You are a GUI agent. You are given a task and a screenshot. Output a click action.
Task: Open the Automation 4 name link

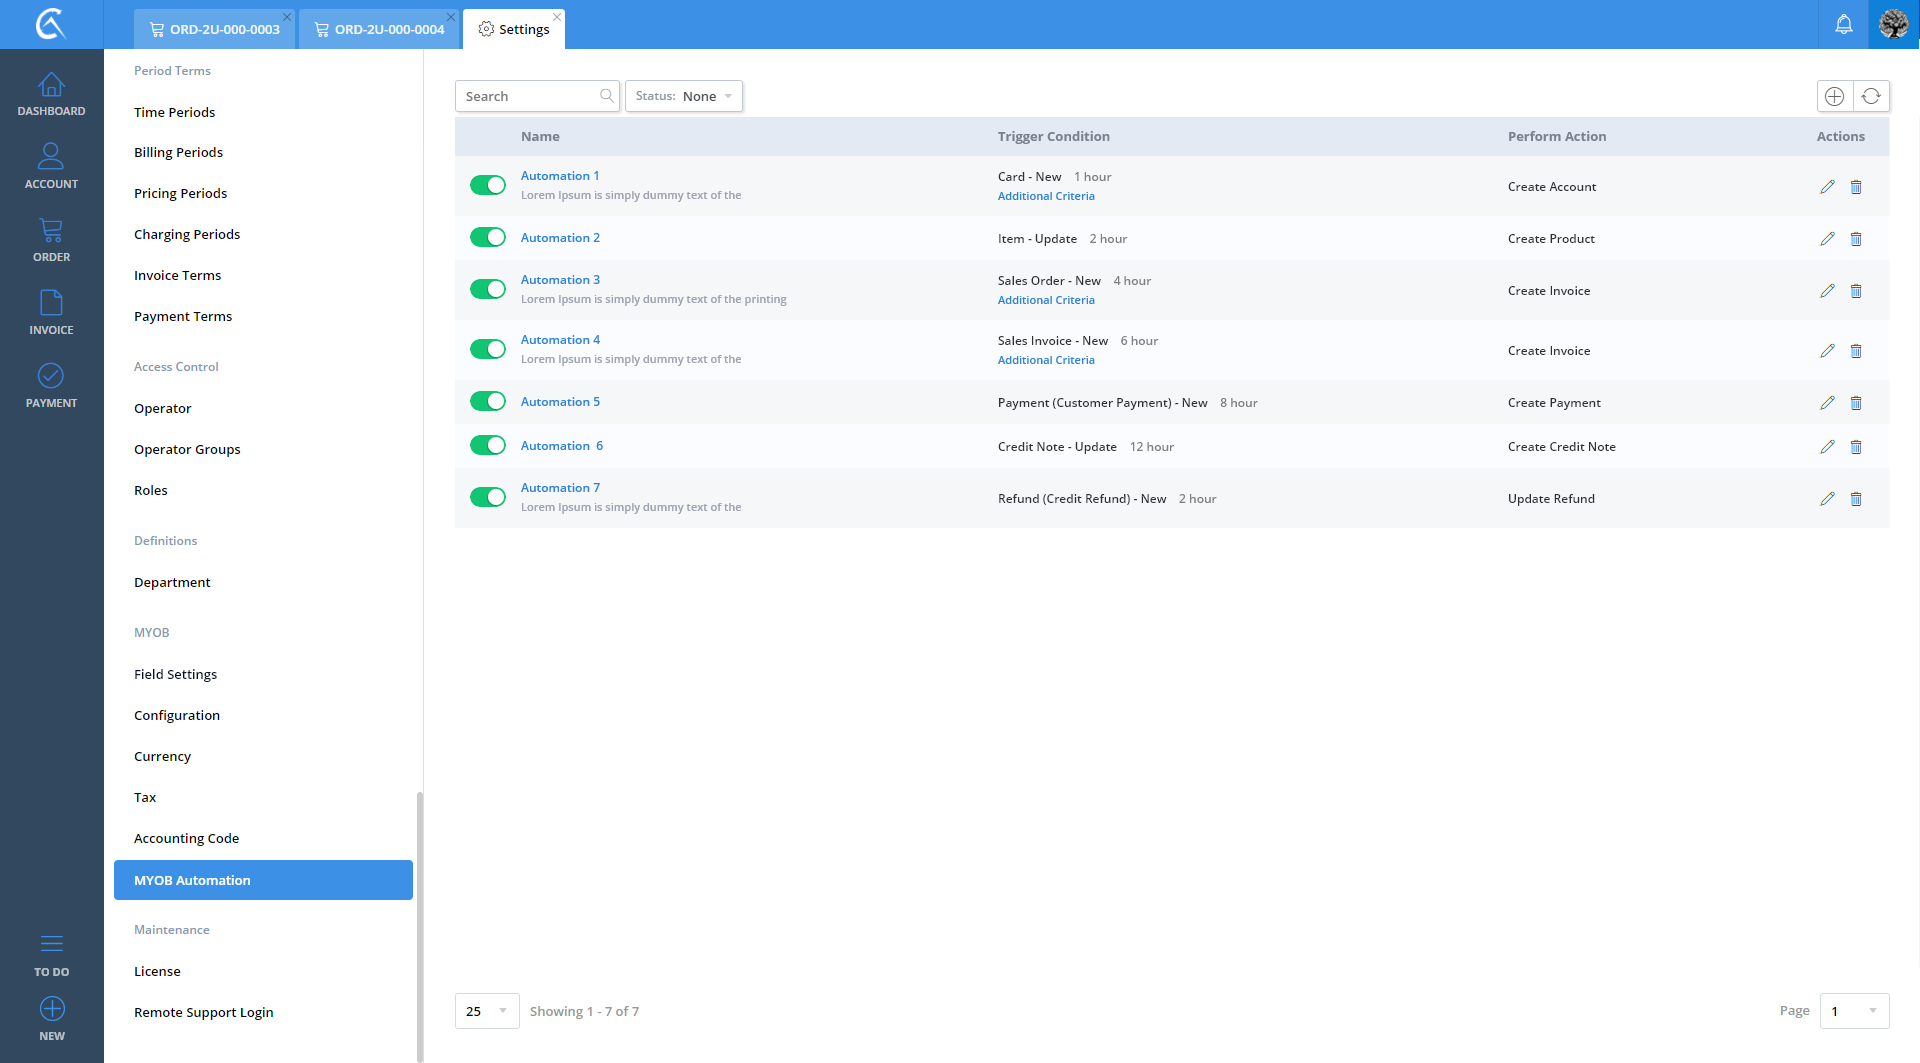point(560,340)
